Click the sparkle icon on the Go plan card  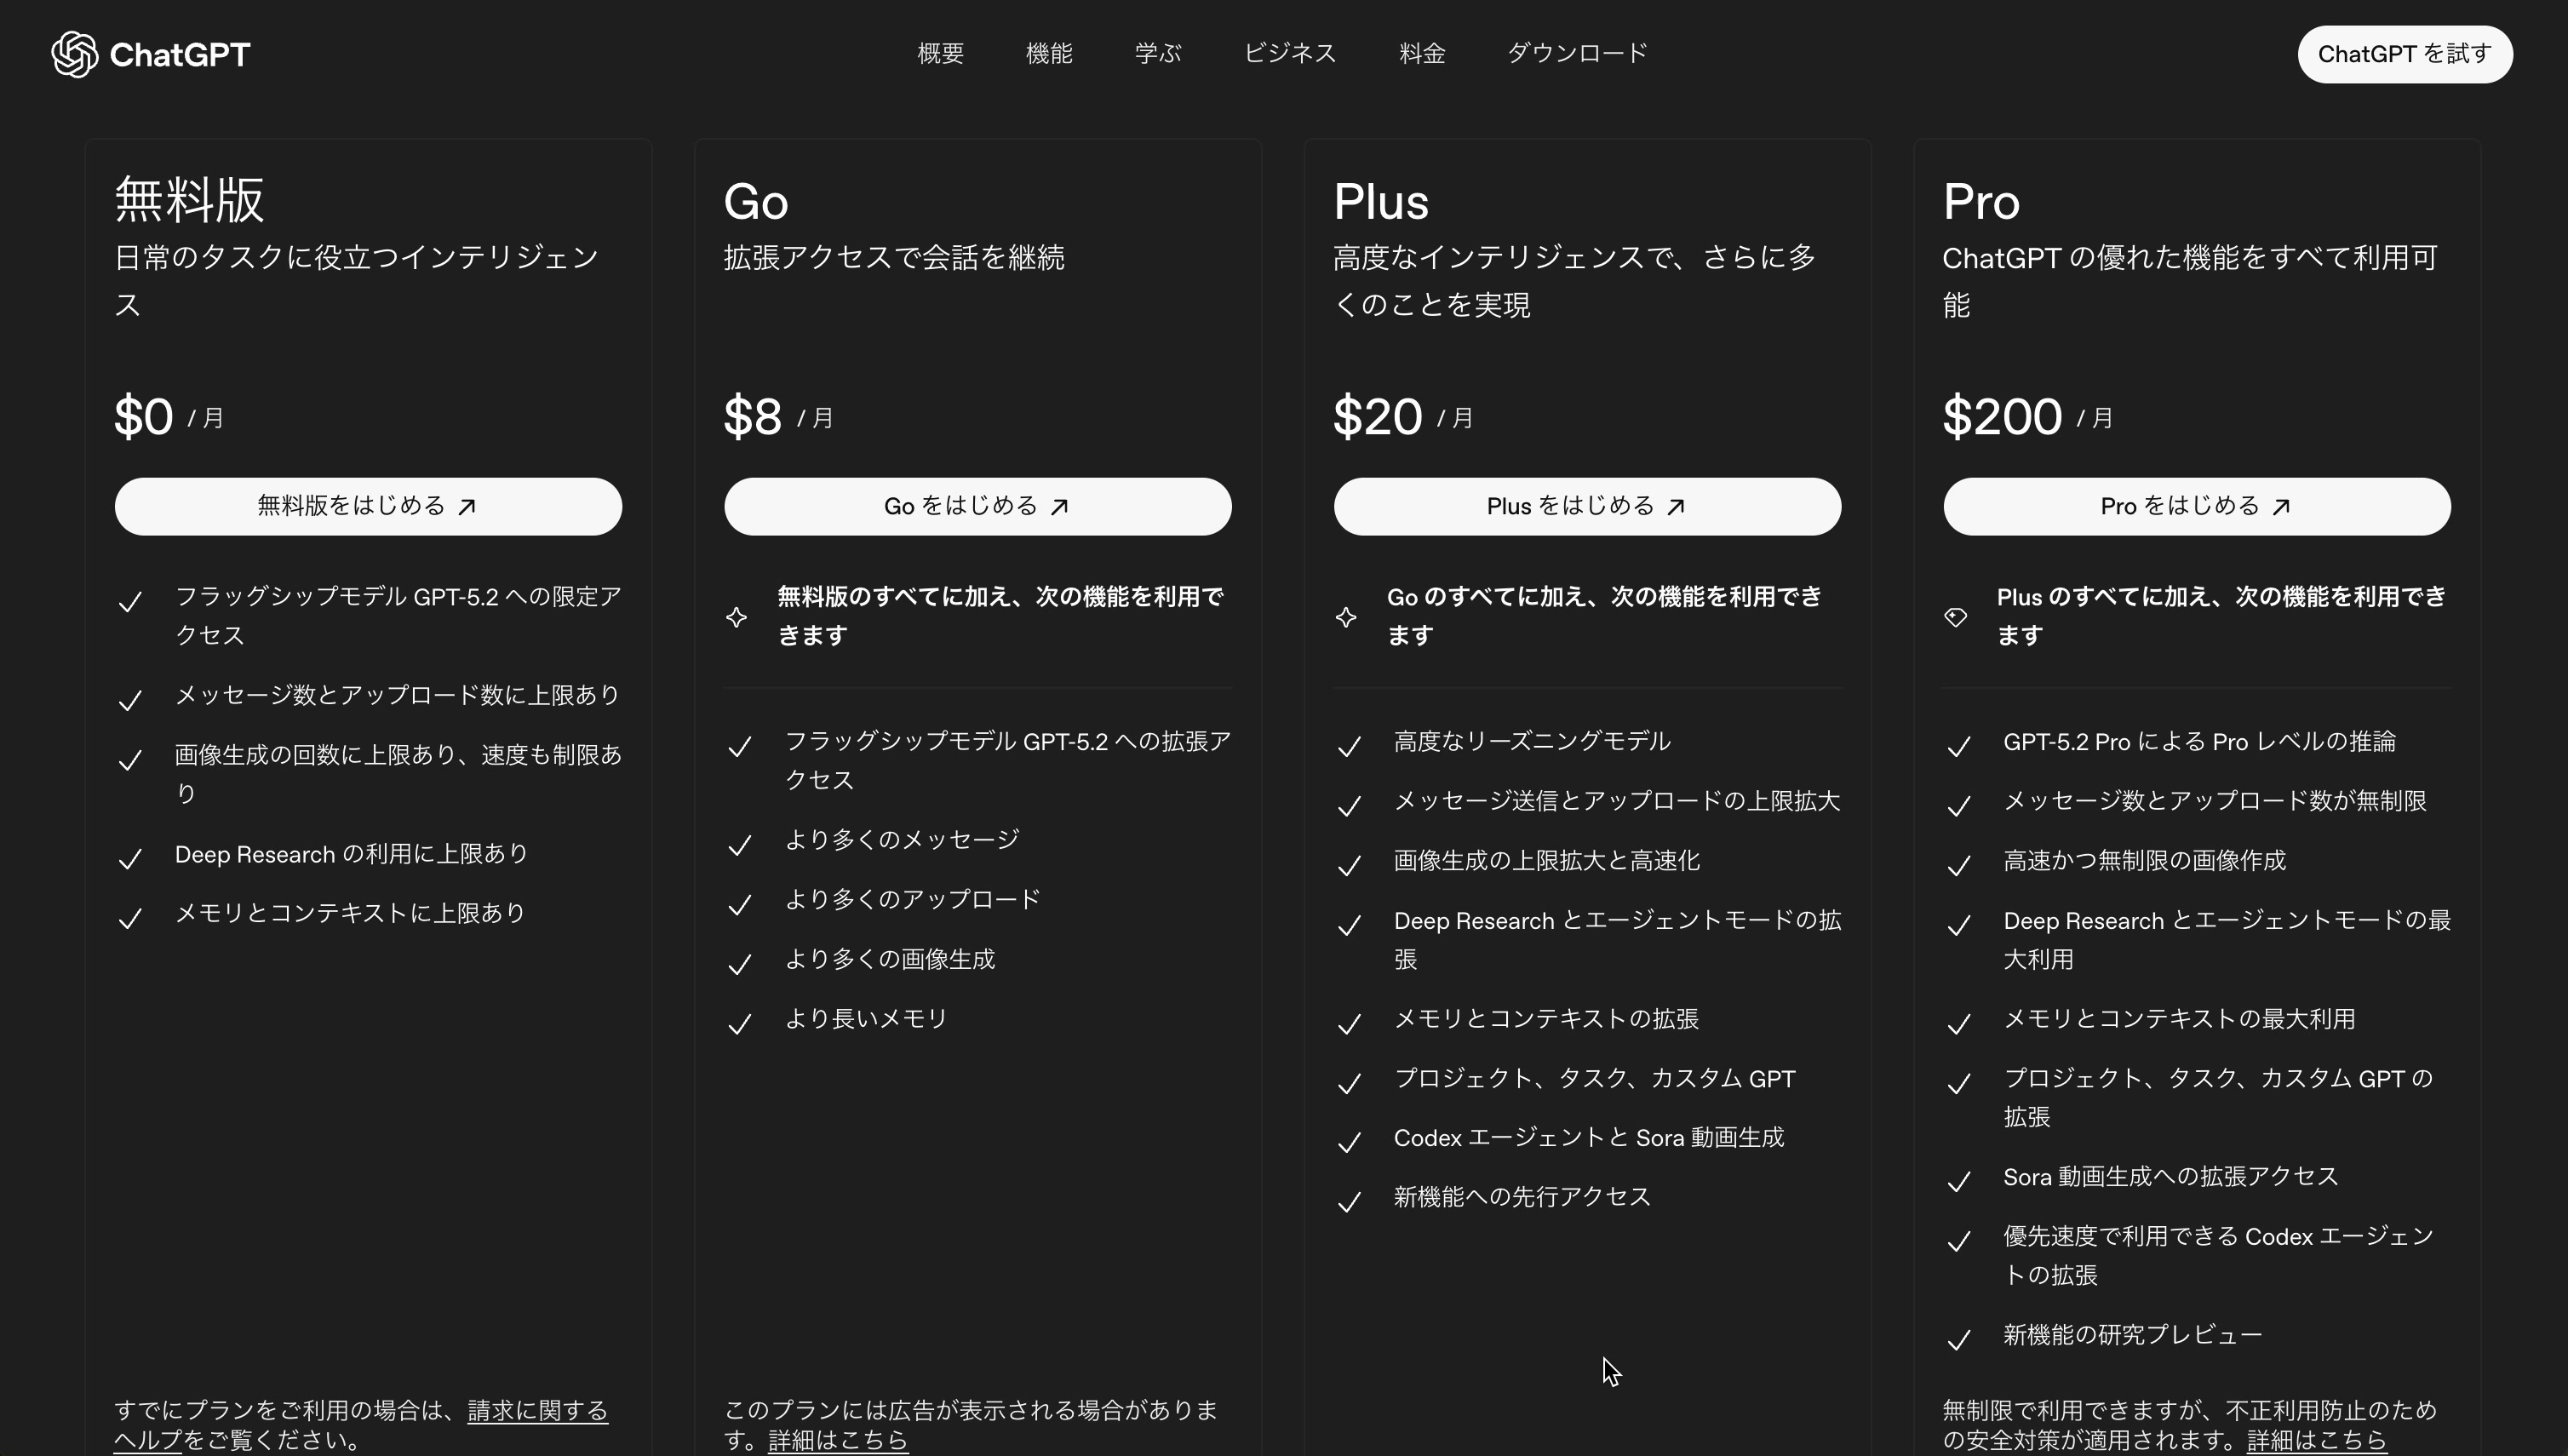coord(738,617)
